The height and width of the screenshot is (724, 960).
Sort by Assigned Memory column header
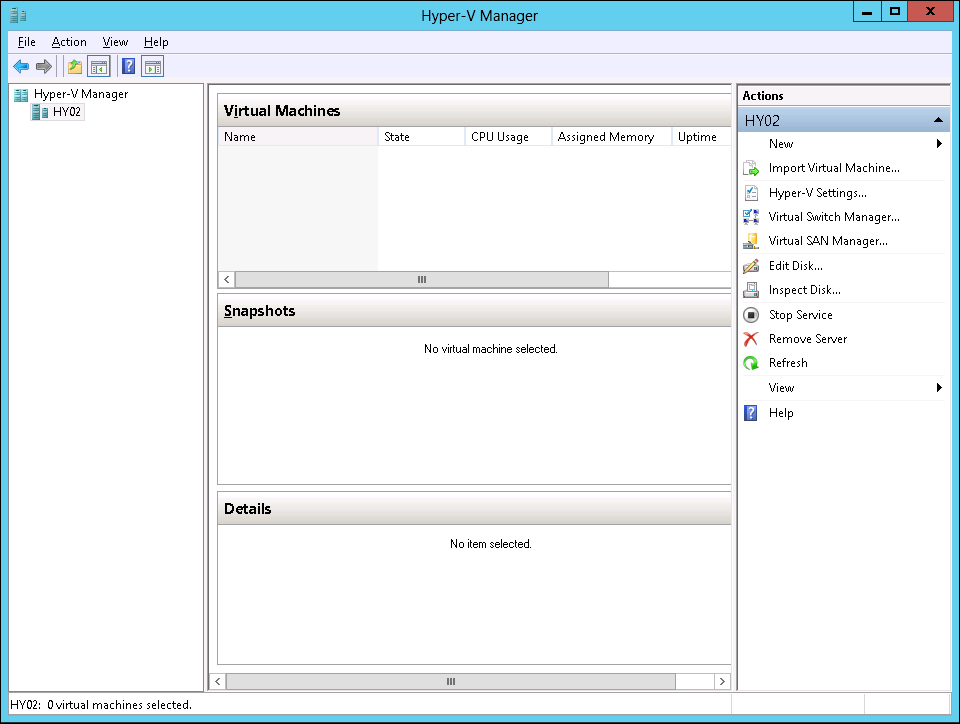click(612, 137)
